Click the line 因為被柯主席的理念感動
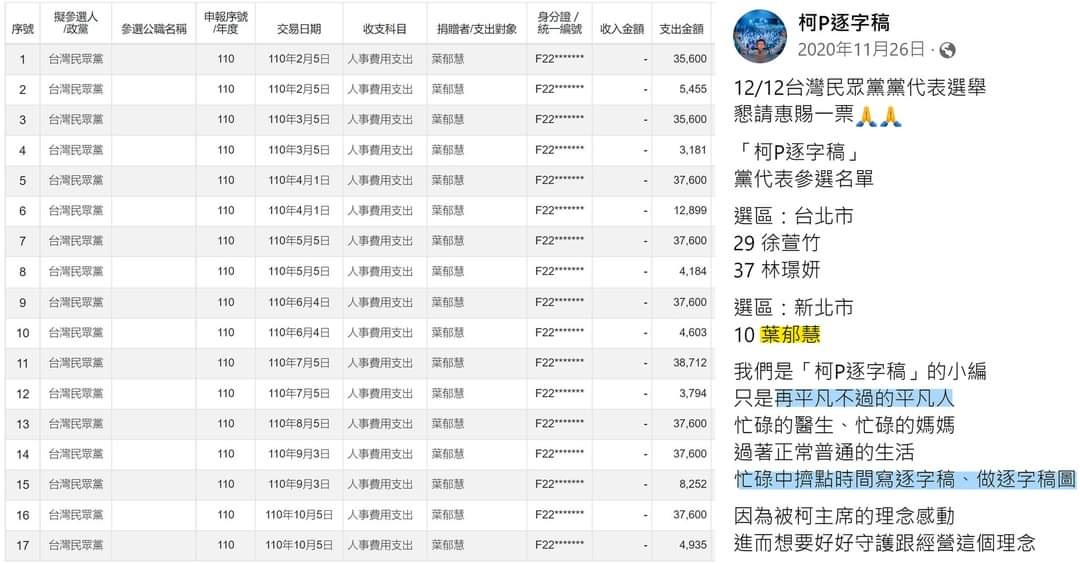 (844, 516)
